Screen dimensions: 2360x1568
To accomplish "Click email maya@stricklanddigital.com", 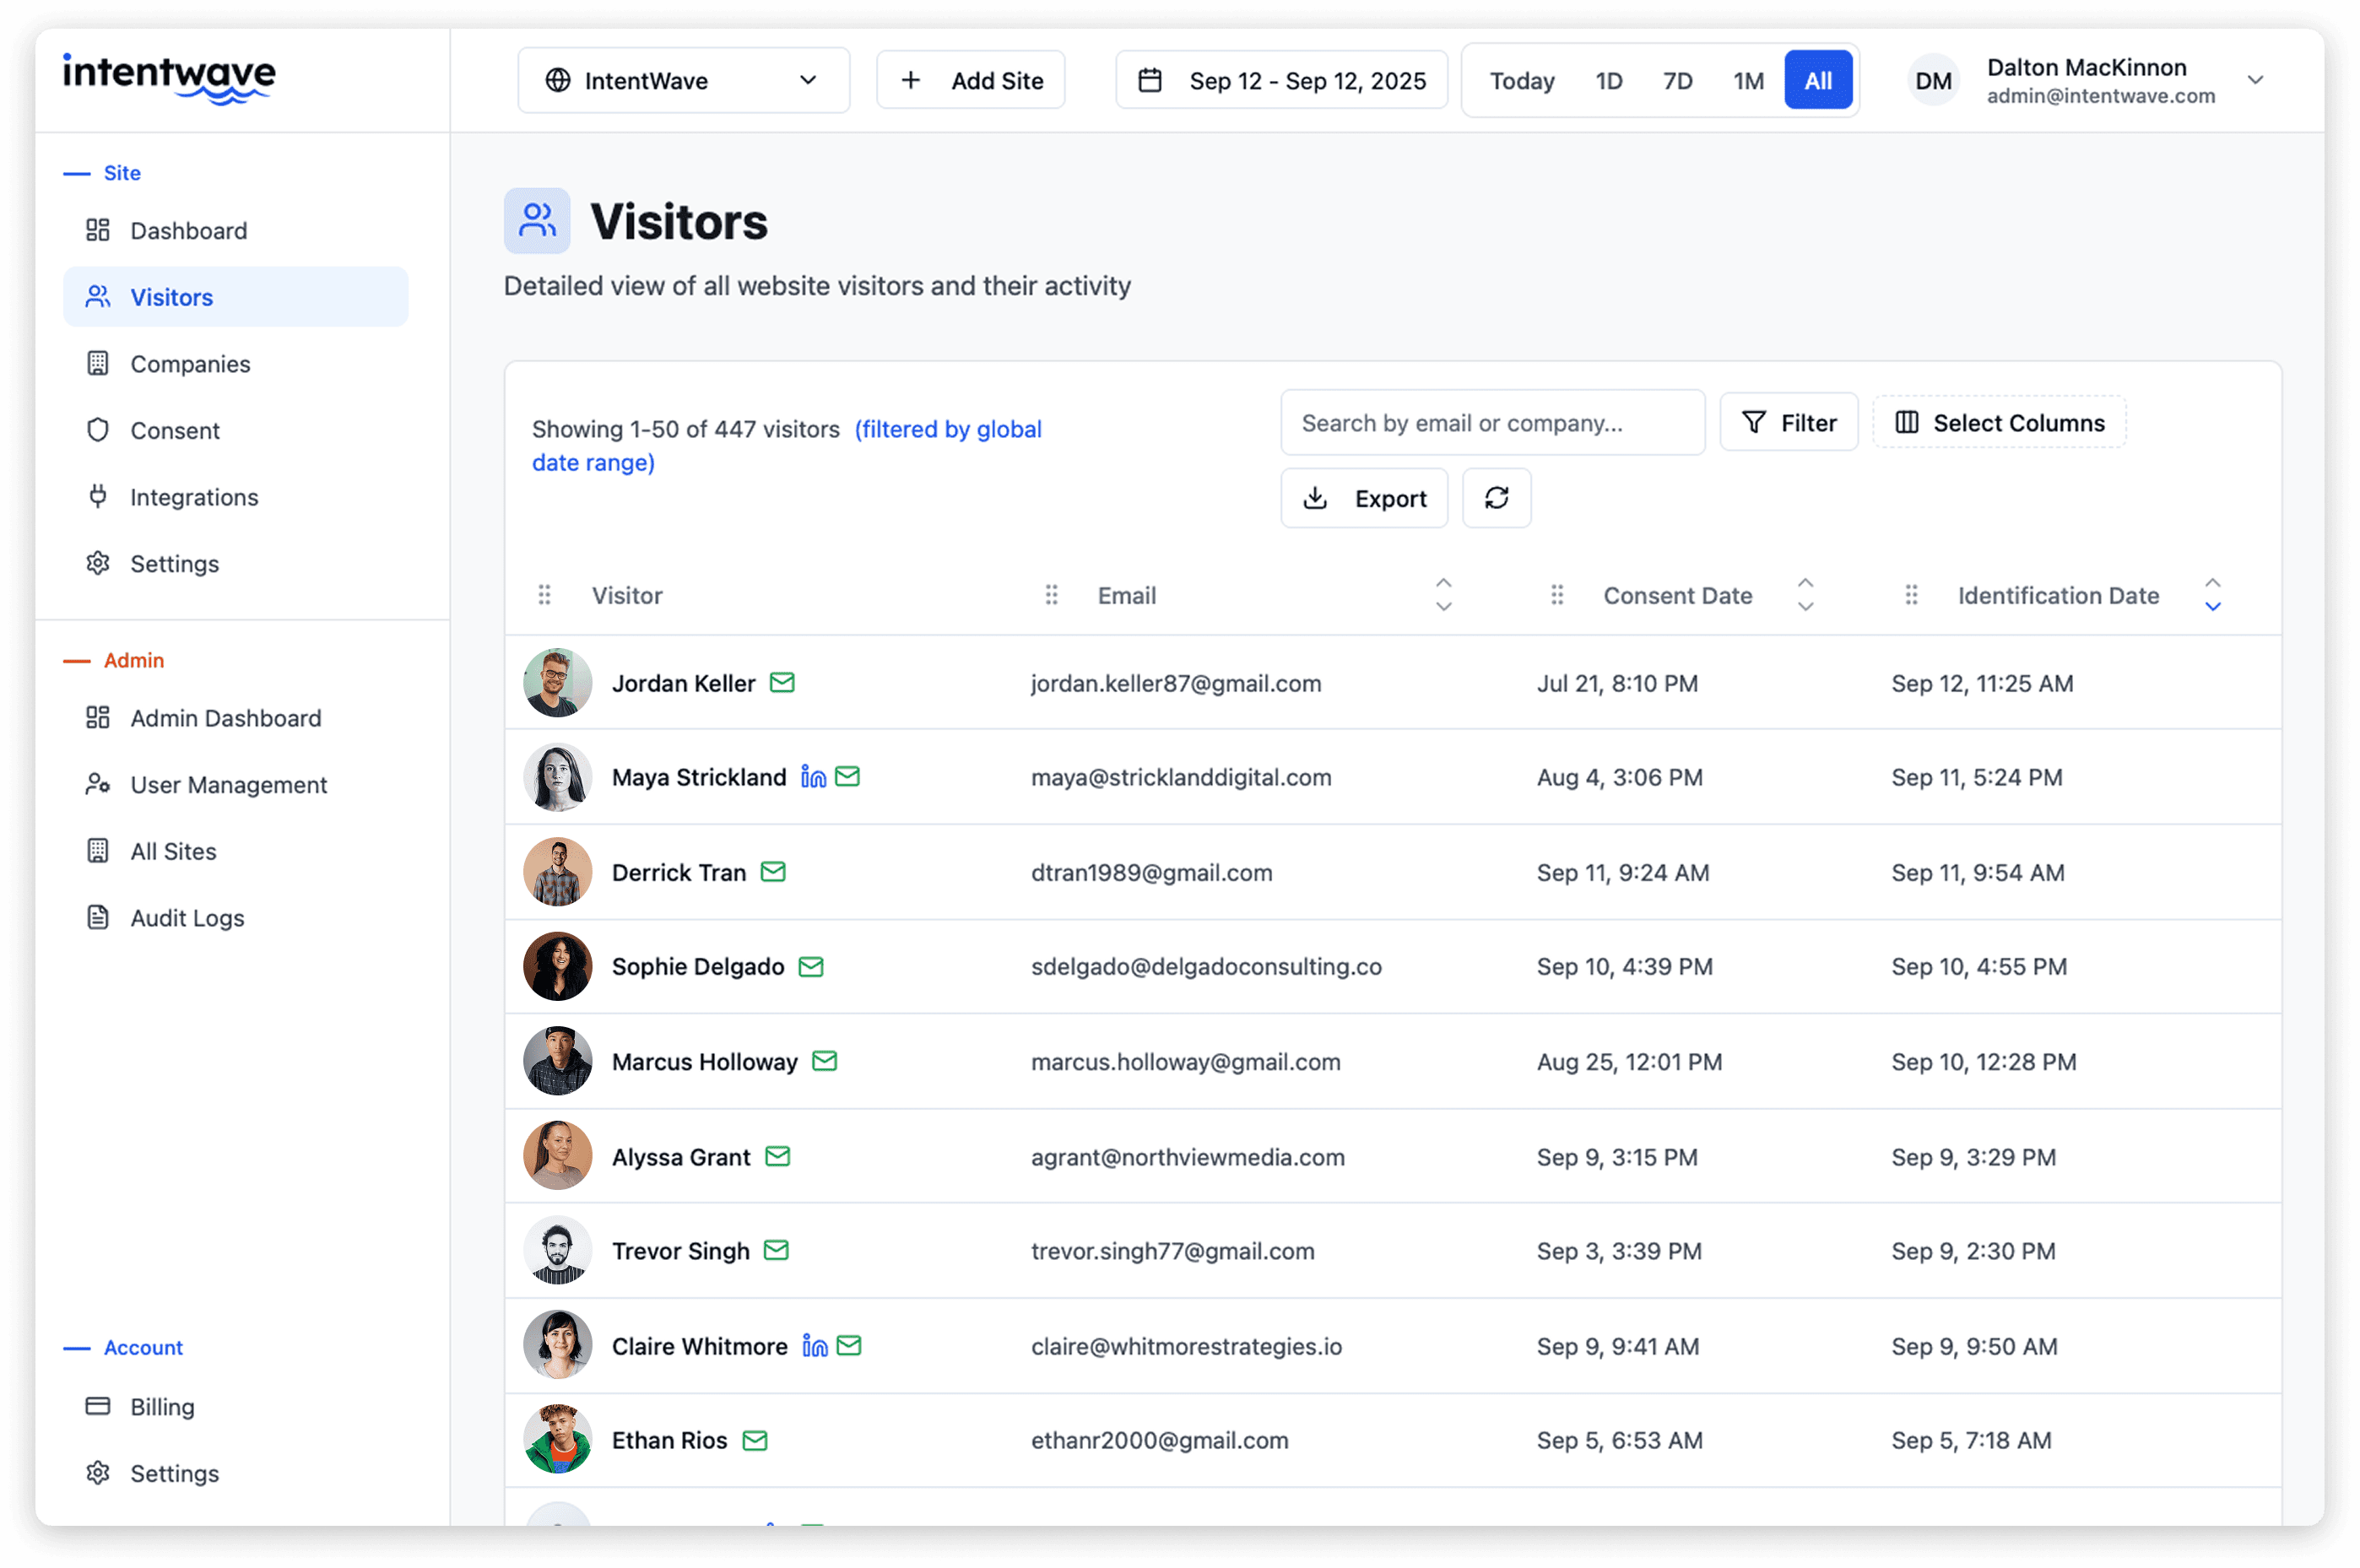I will click(1182, 778).
